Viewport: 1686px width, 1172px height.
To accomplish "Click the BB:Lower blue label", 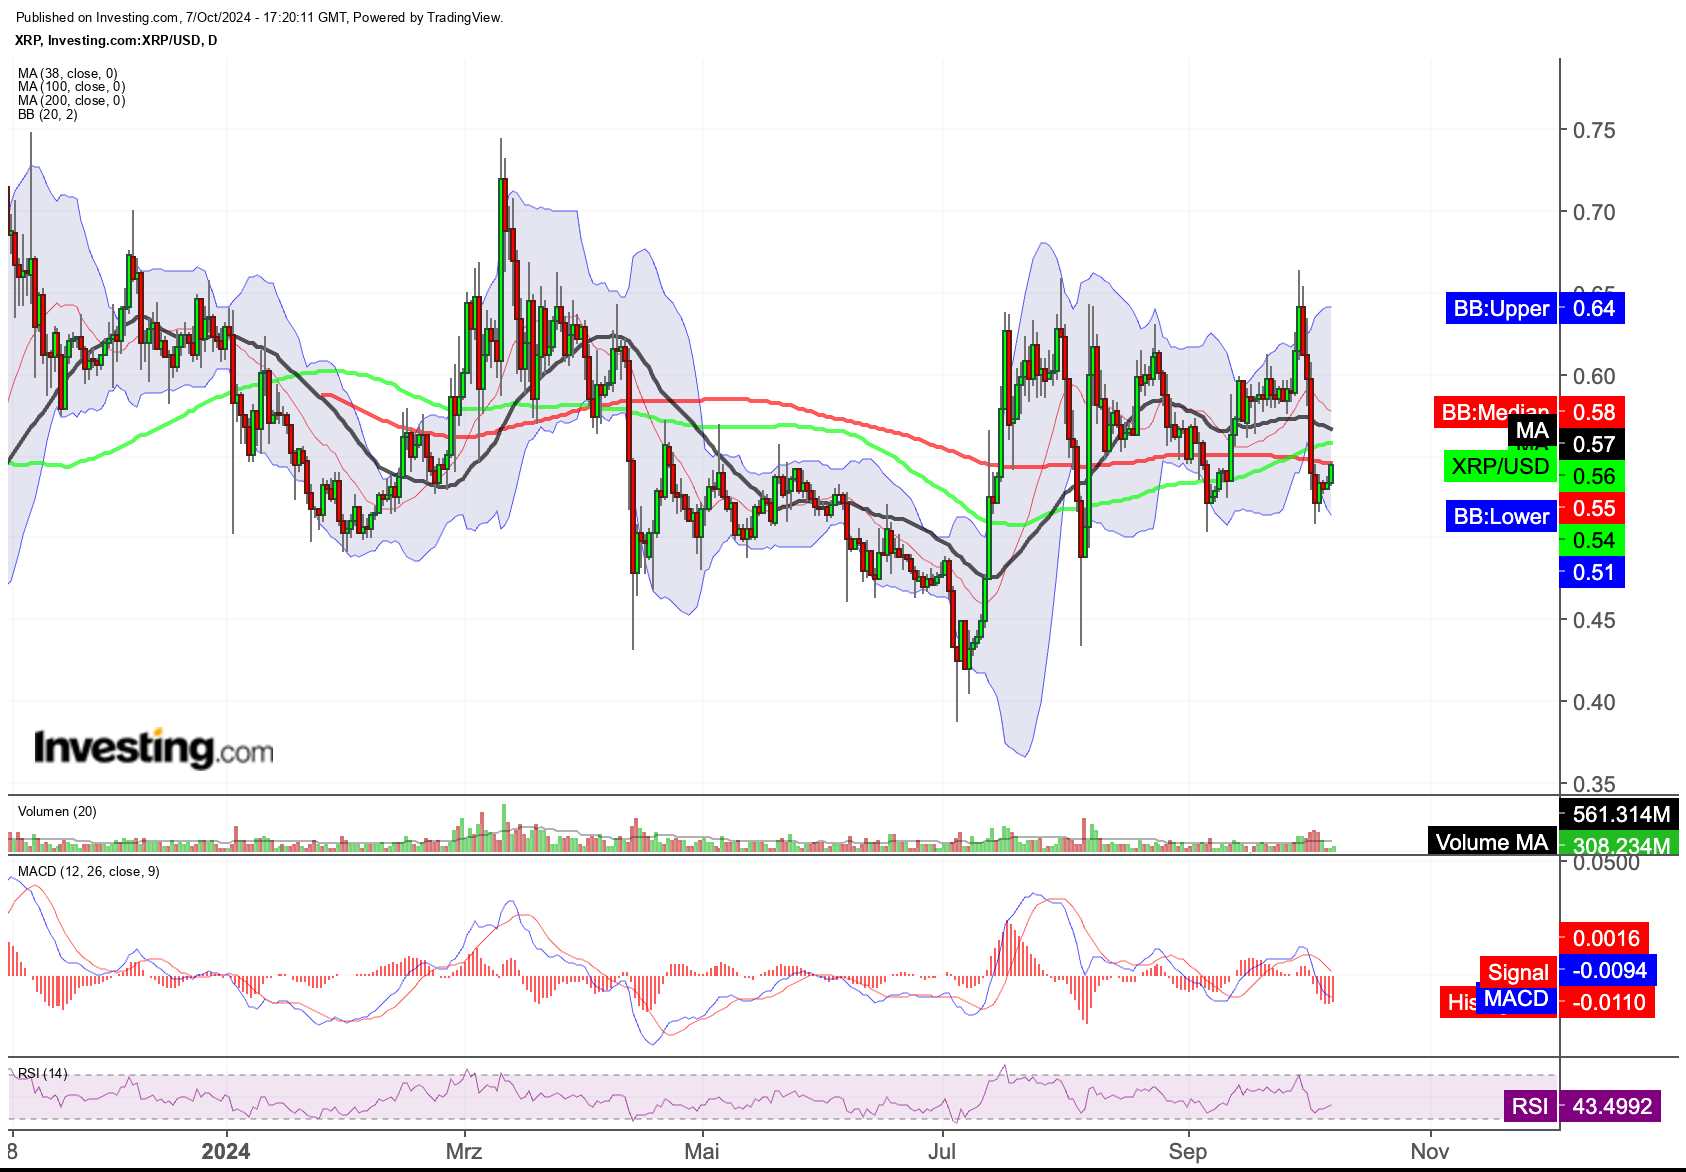I will tap(1501, 516).
